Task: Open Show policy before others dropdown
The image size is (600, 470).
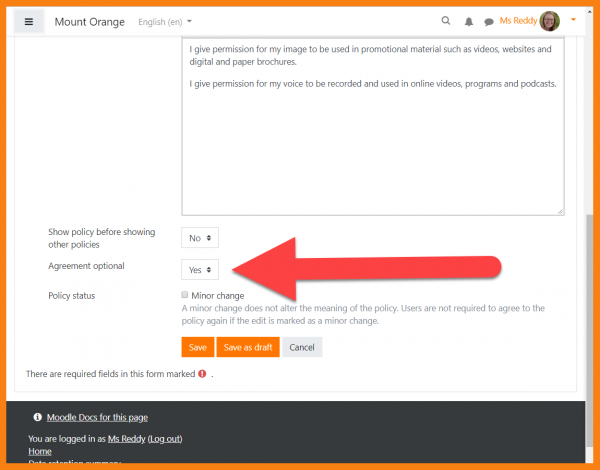Action: pyautogui.click(x=199, y=238)
